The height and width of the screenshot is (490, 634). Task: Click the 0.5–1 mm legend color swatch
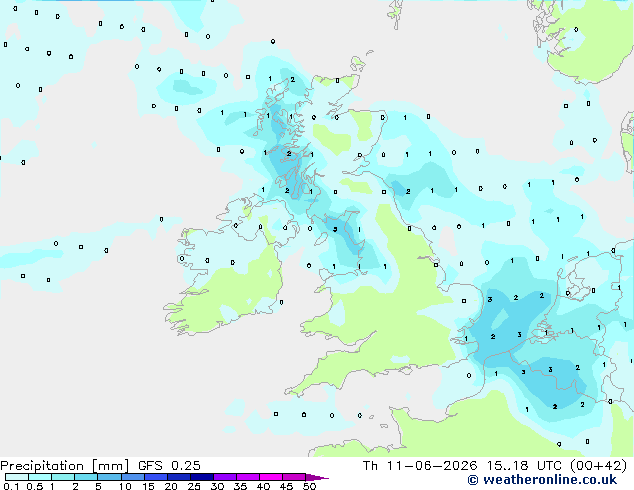click(x=40, y=477)
